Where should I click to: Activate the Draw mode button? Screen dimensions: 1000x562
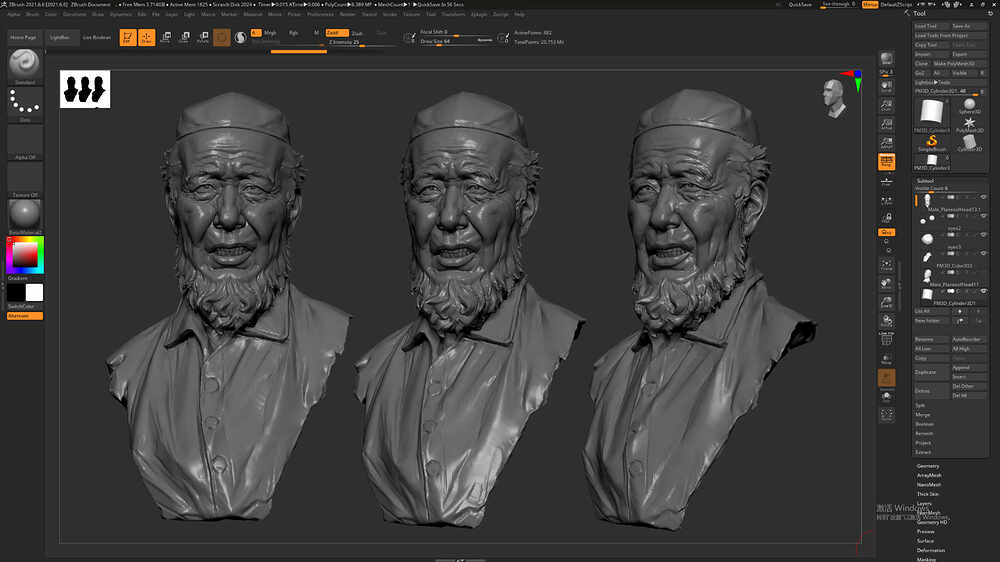point(147,38)
